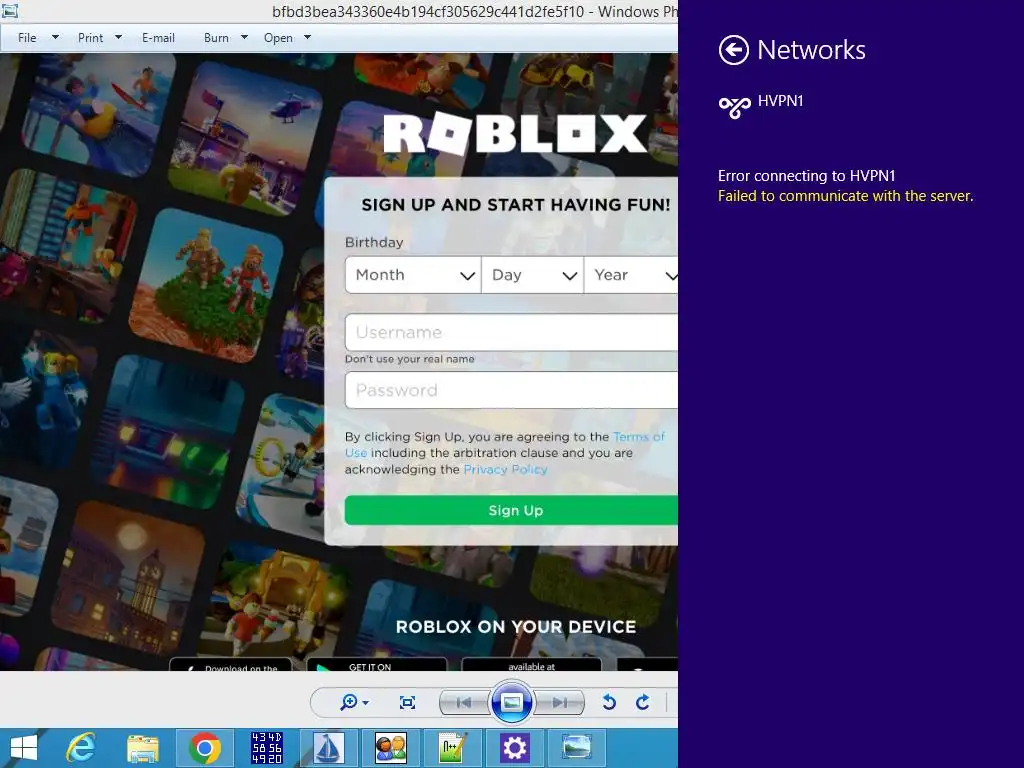
Task: Open the Terms of Use link
Action: 639,436
